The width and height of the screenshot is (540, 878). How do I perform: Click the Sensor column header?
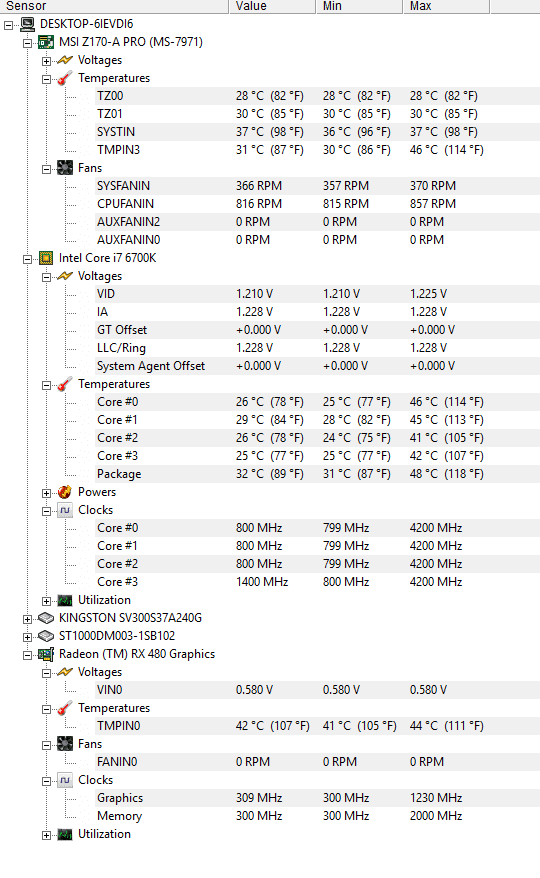[114, 6]
